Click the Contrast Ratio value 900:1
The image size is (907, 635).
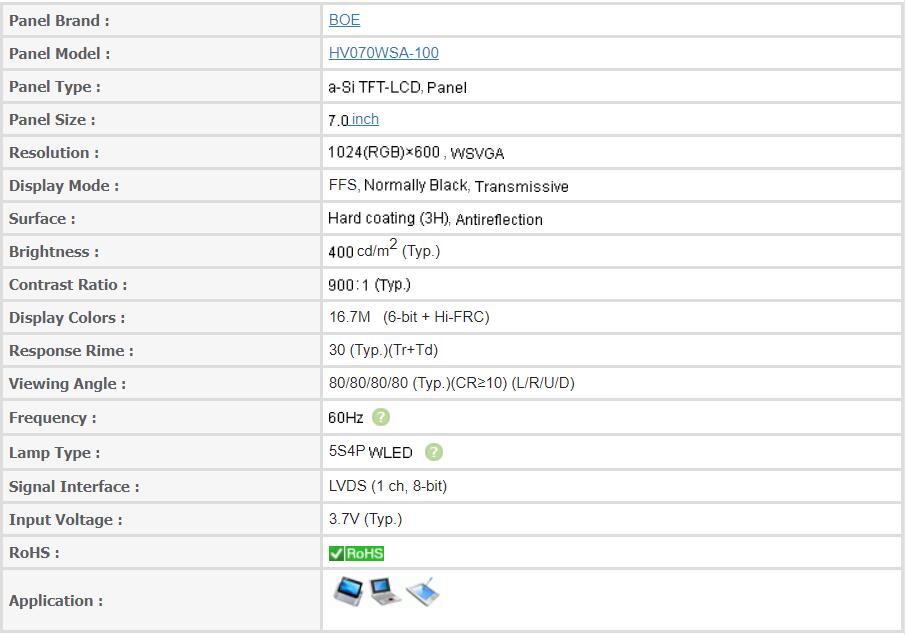tap(348, 285)
